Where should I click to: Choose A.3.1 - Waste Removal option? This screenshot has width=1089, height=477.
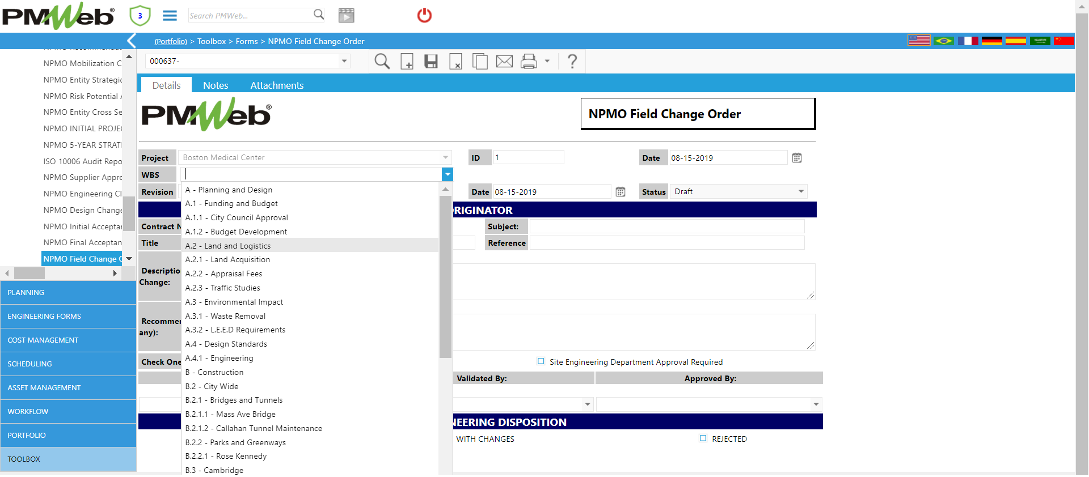[310, 316]
